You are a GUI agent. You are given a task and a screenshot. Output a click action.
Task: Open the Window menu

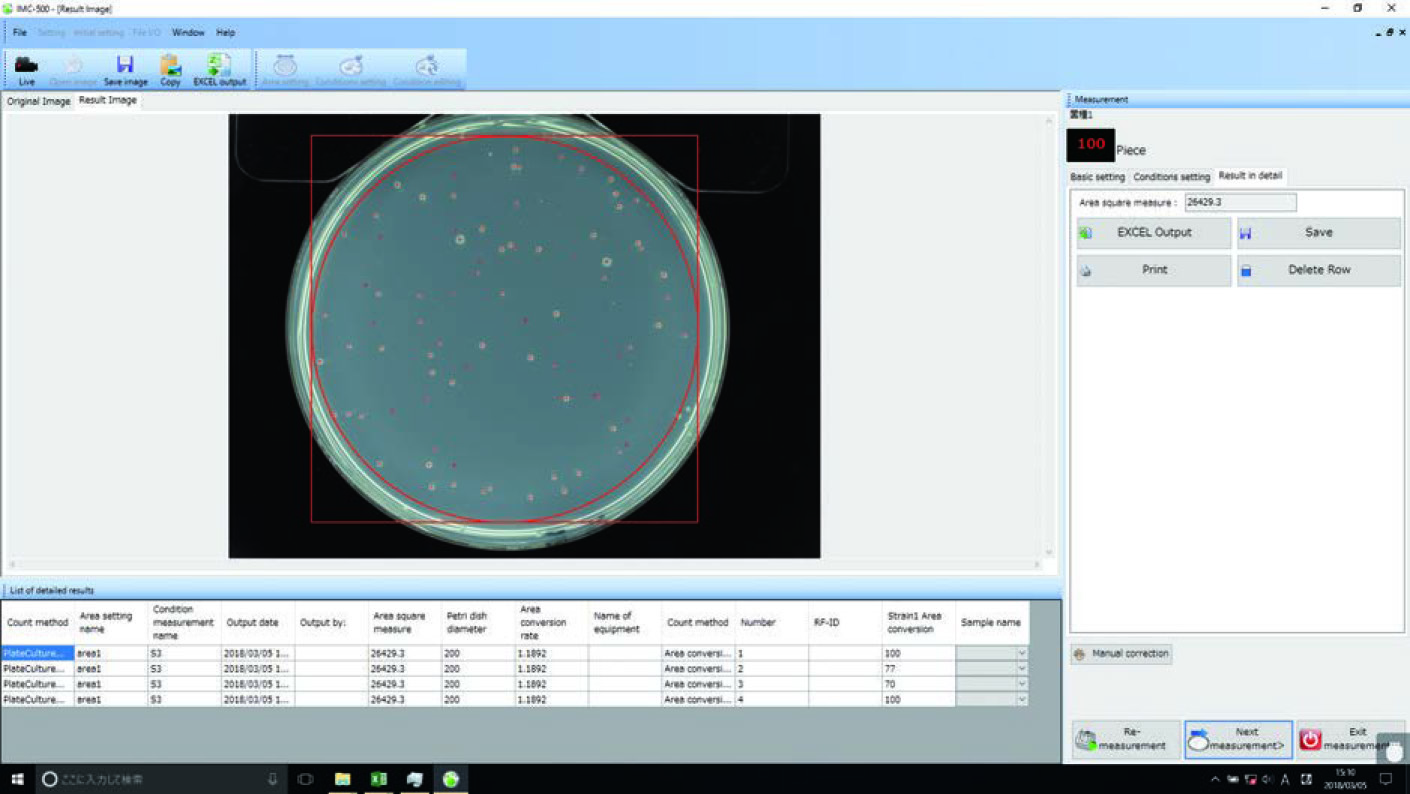tap(188, 33)
